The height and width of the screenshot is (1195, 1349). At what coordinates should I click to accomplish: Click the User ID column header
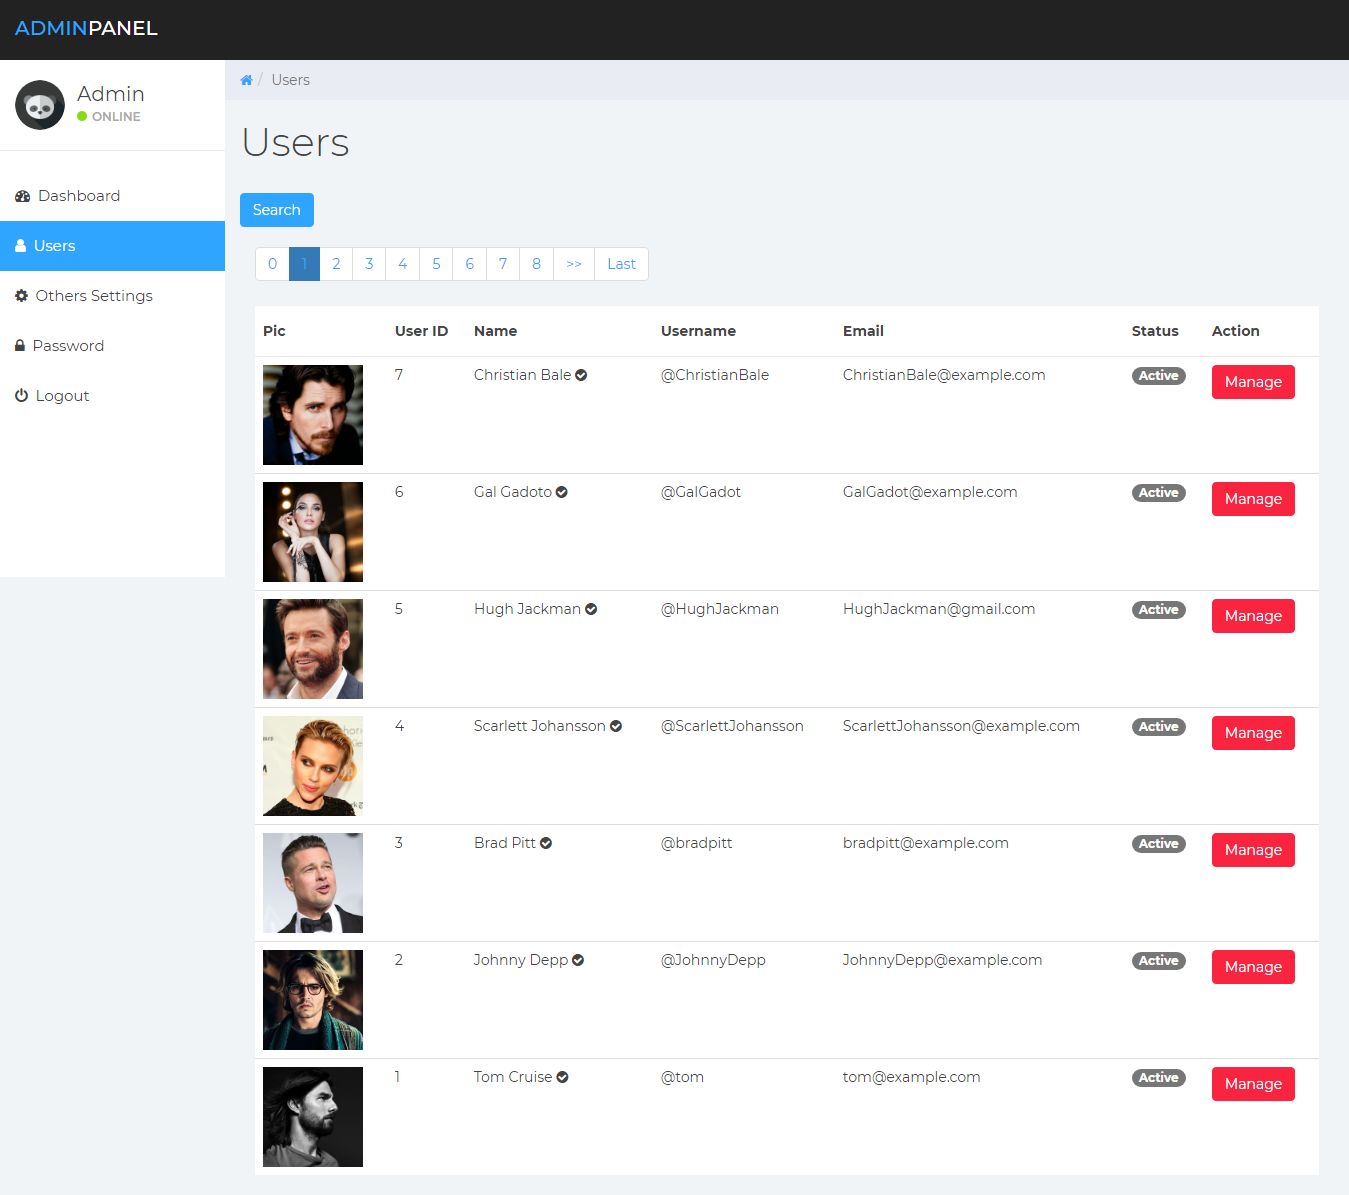(421, 331)
